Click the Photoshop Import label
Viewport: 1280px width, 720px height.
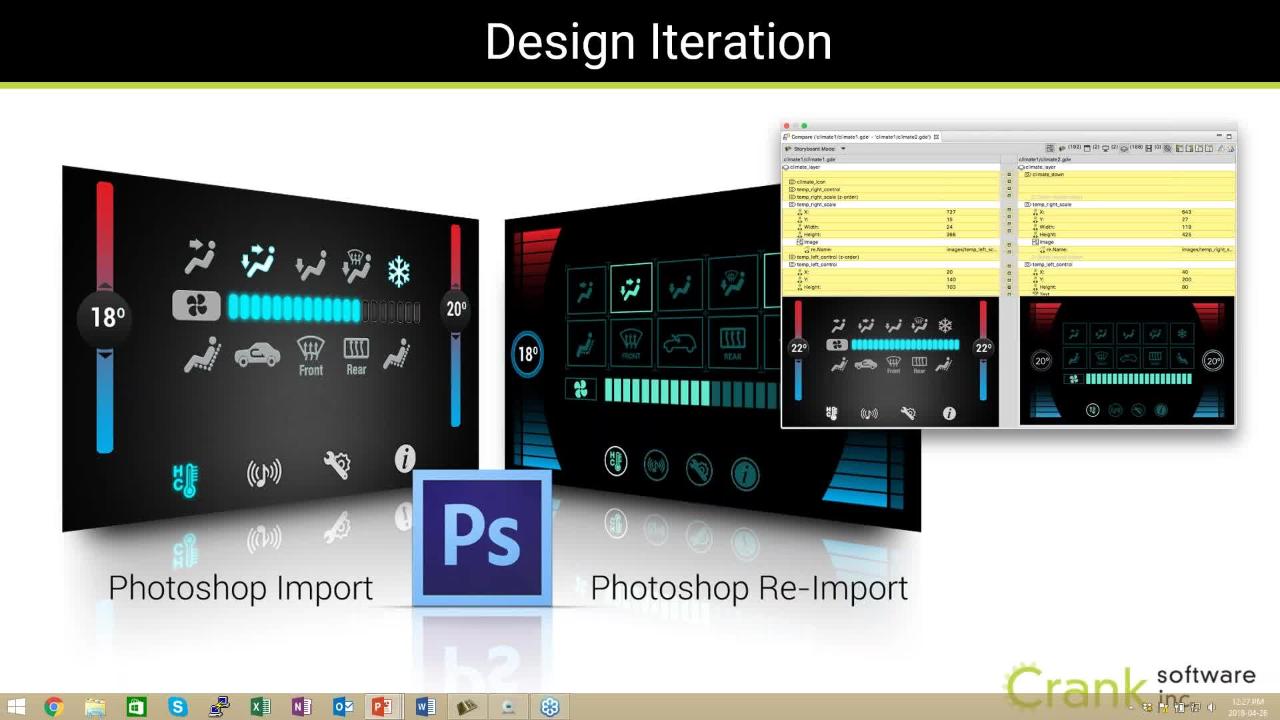click(240, 588)
